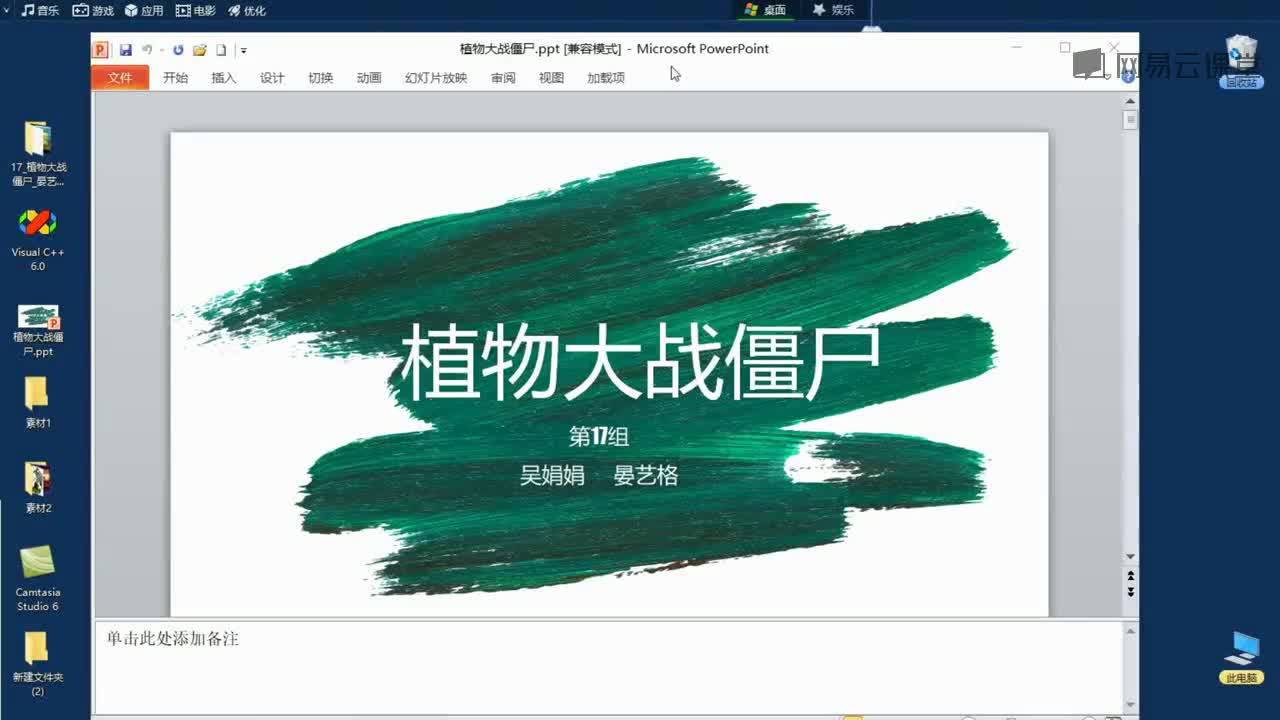Screen dimensions: 1280x720
Task: Select the 新建文件夹 (2) desktop folder
Action: pyautogui.click(x=38, y=664)
